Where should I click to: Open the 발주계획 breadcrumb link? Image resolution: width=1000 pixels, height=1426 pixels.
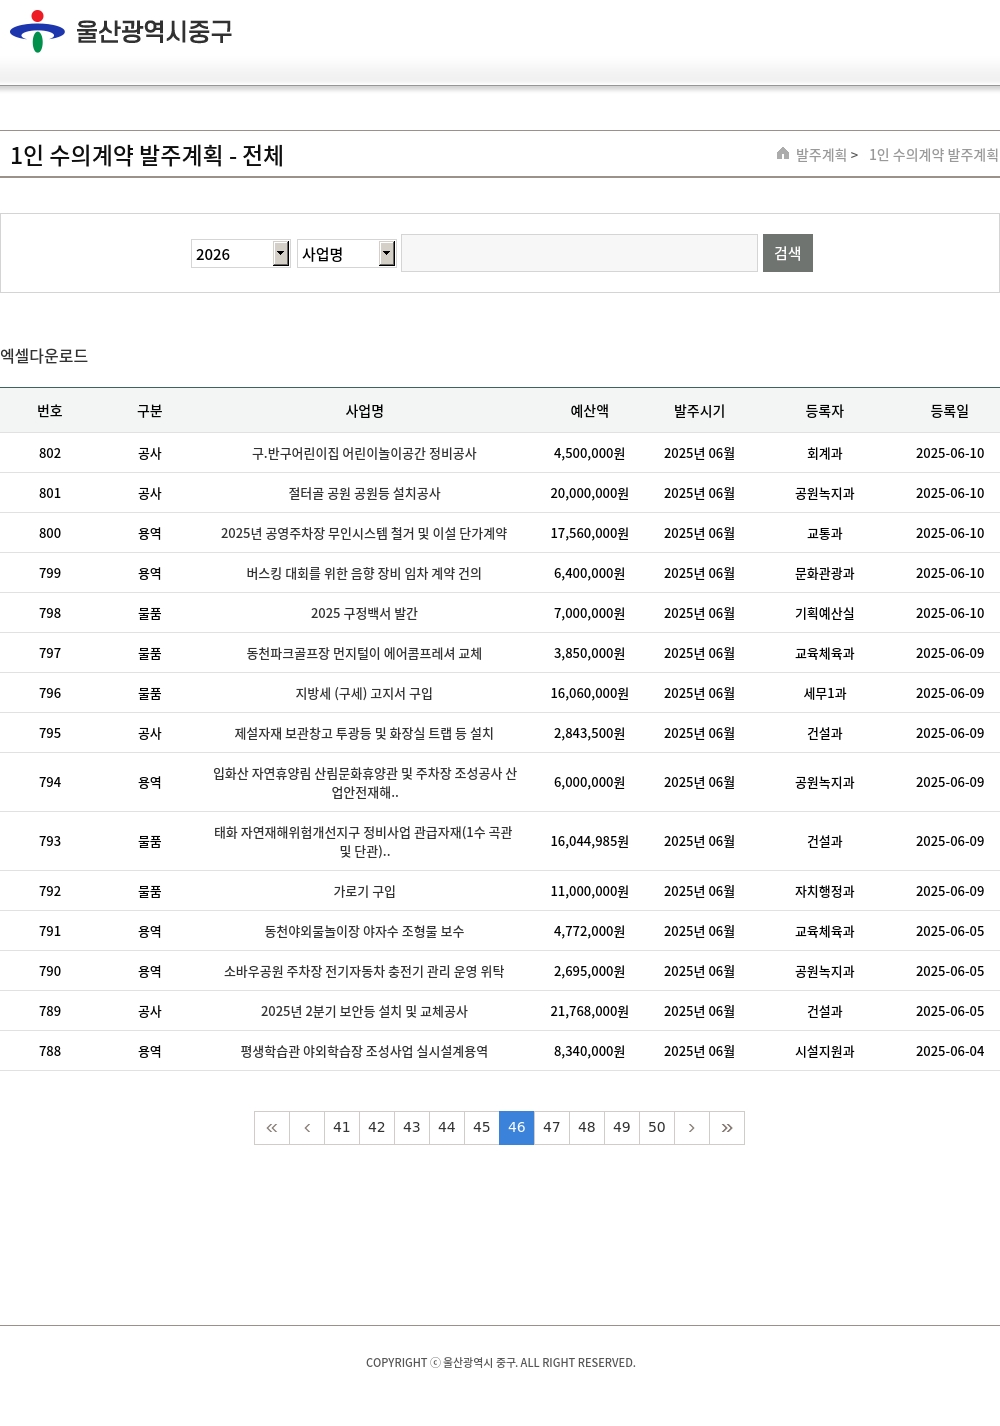tap(821, 155)
